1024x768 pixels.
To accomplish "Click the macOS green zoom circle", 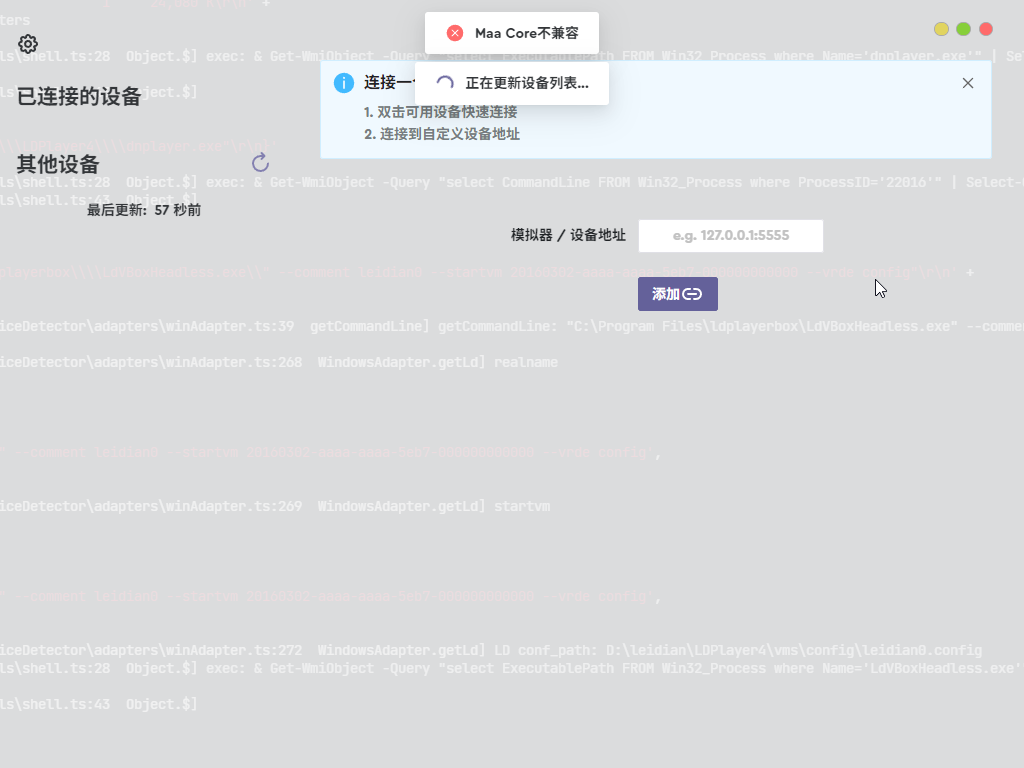I will tap(964, 30).
